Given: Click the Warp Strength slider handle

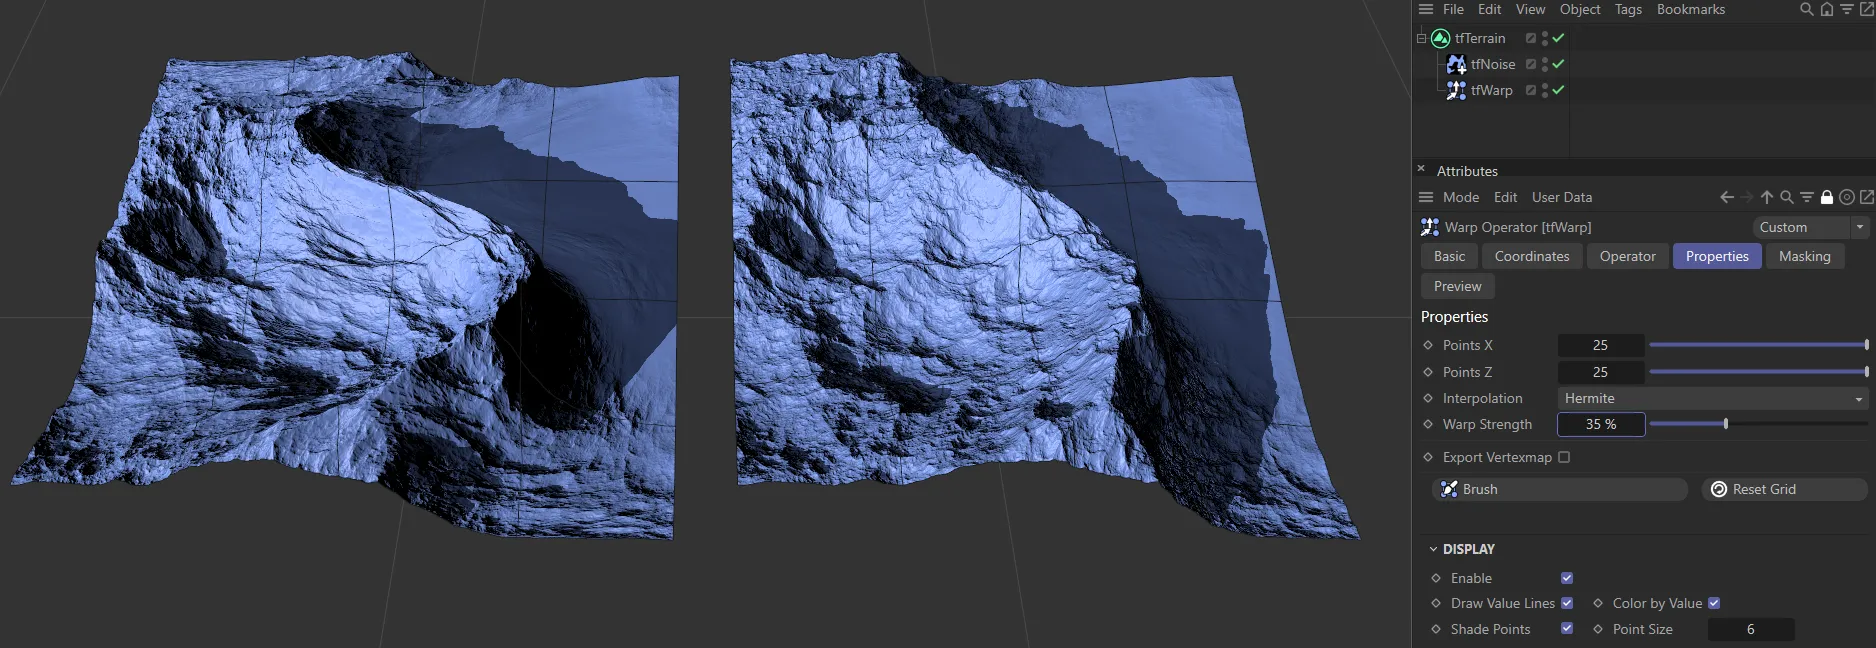Looking at the screenshot, I should [1726, 424].
